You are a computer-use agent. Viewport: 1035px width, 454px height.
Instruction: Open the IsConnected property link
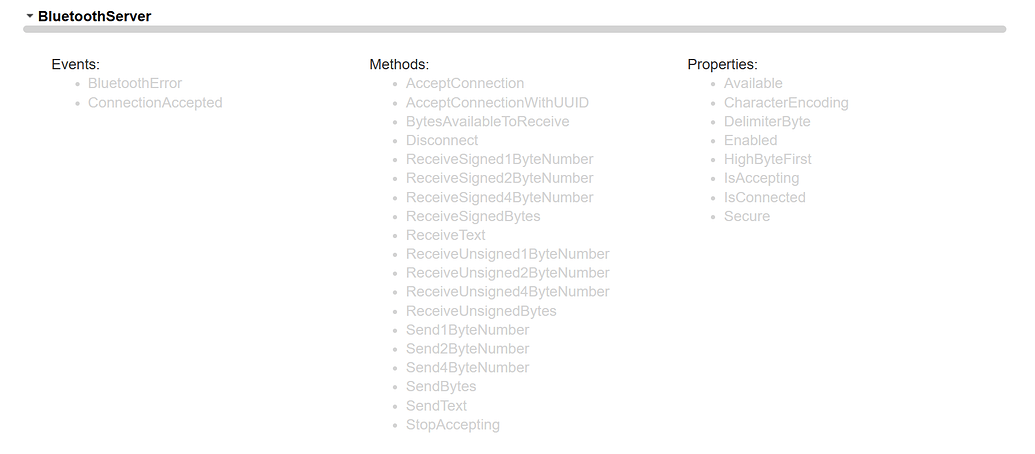click(765, 198)
